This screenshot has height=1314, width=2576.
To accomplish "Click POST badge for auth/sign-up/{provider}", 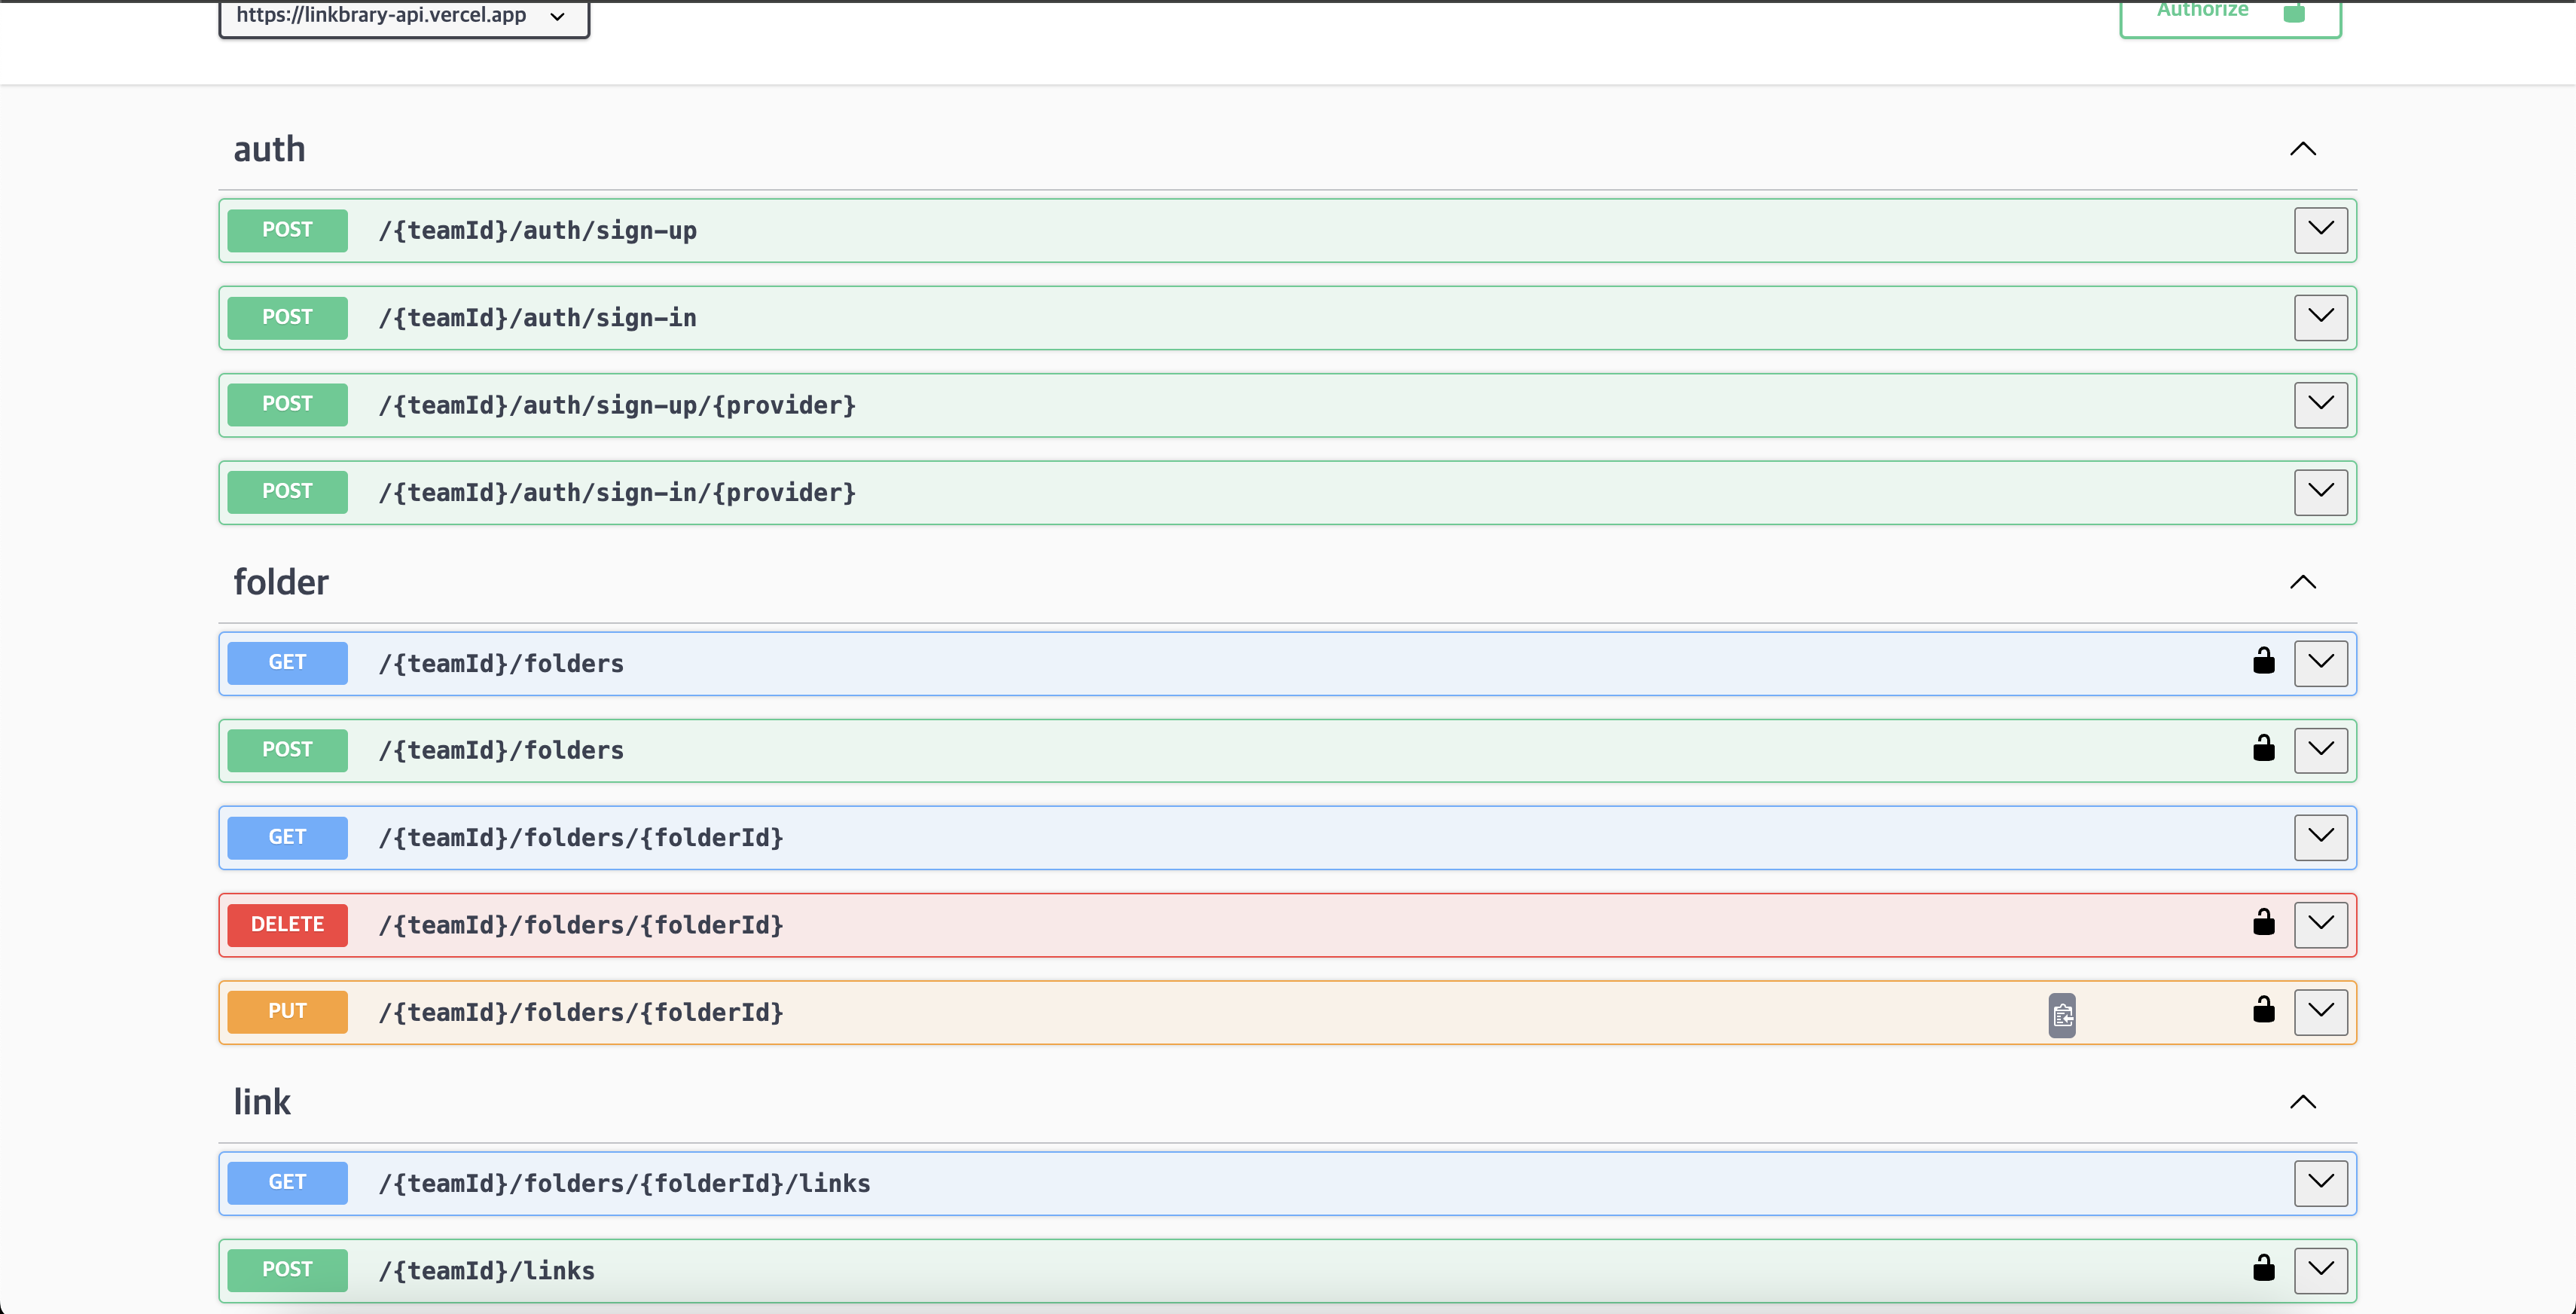I will (x=287, y=405).
